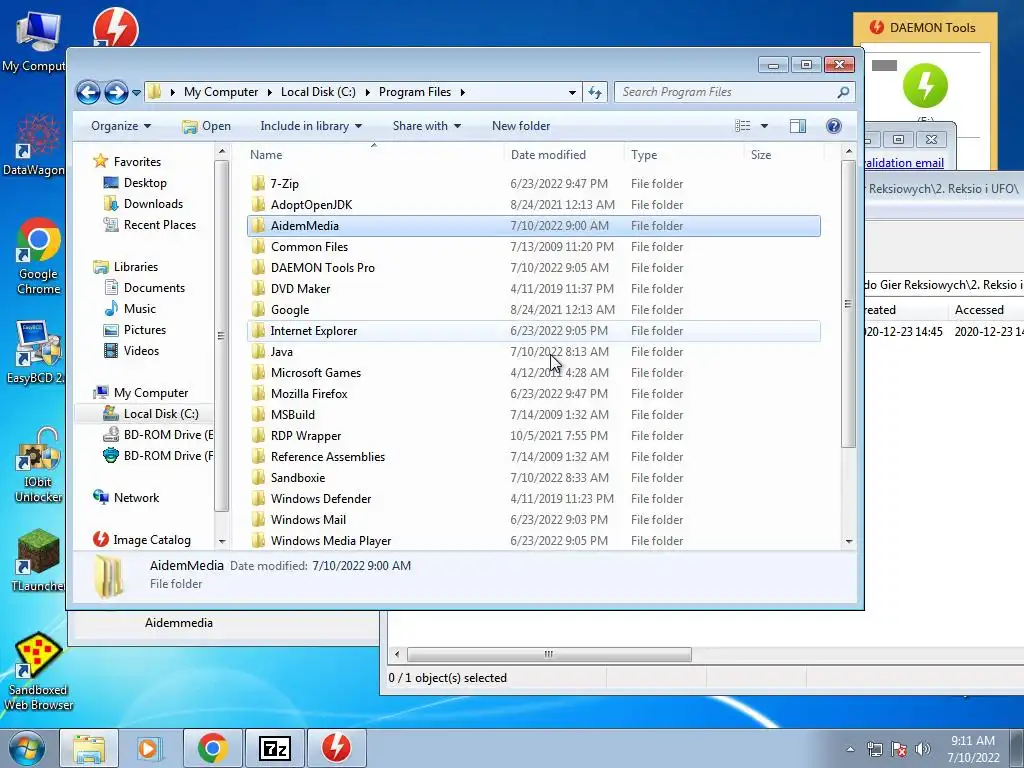Select the DVD Maker folder
Viewport: 1024px width, 768px height.
click(534, 289)
